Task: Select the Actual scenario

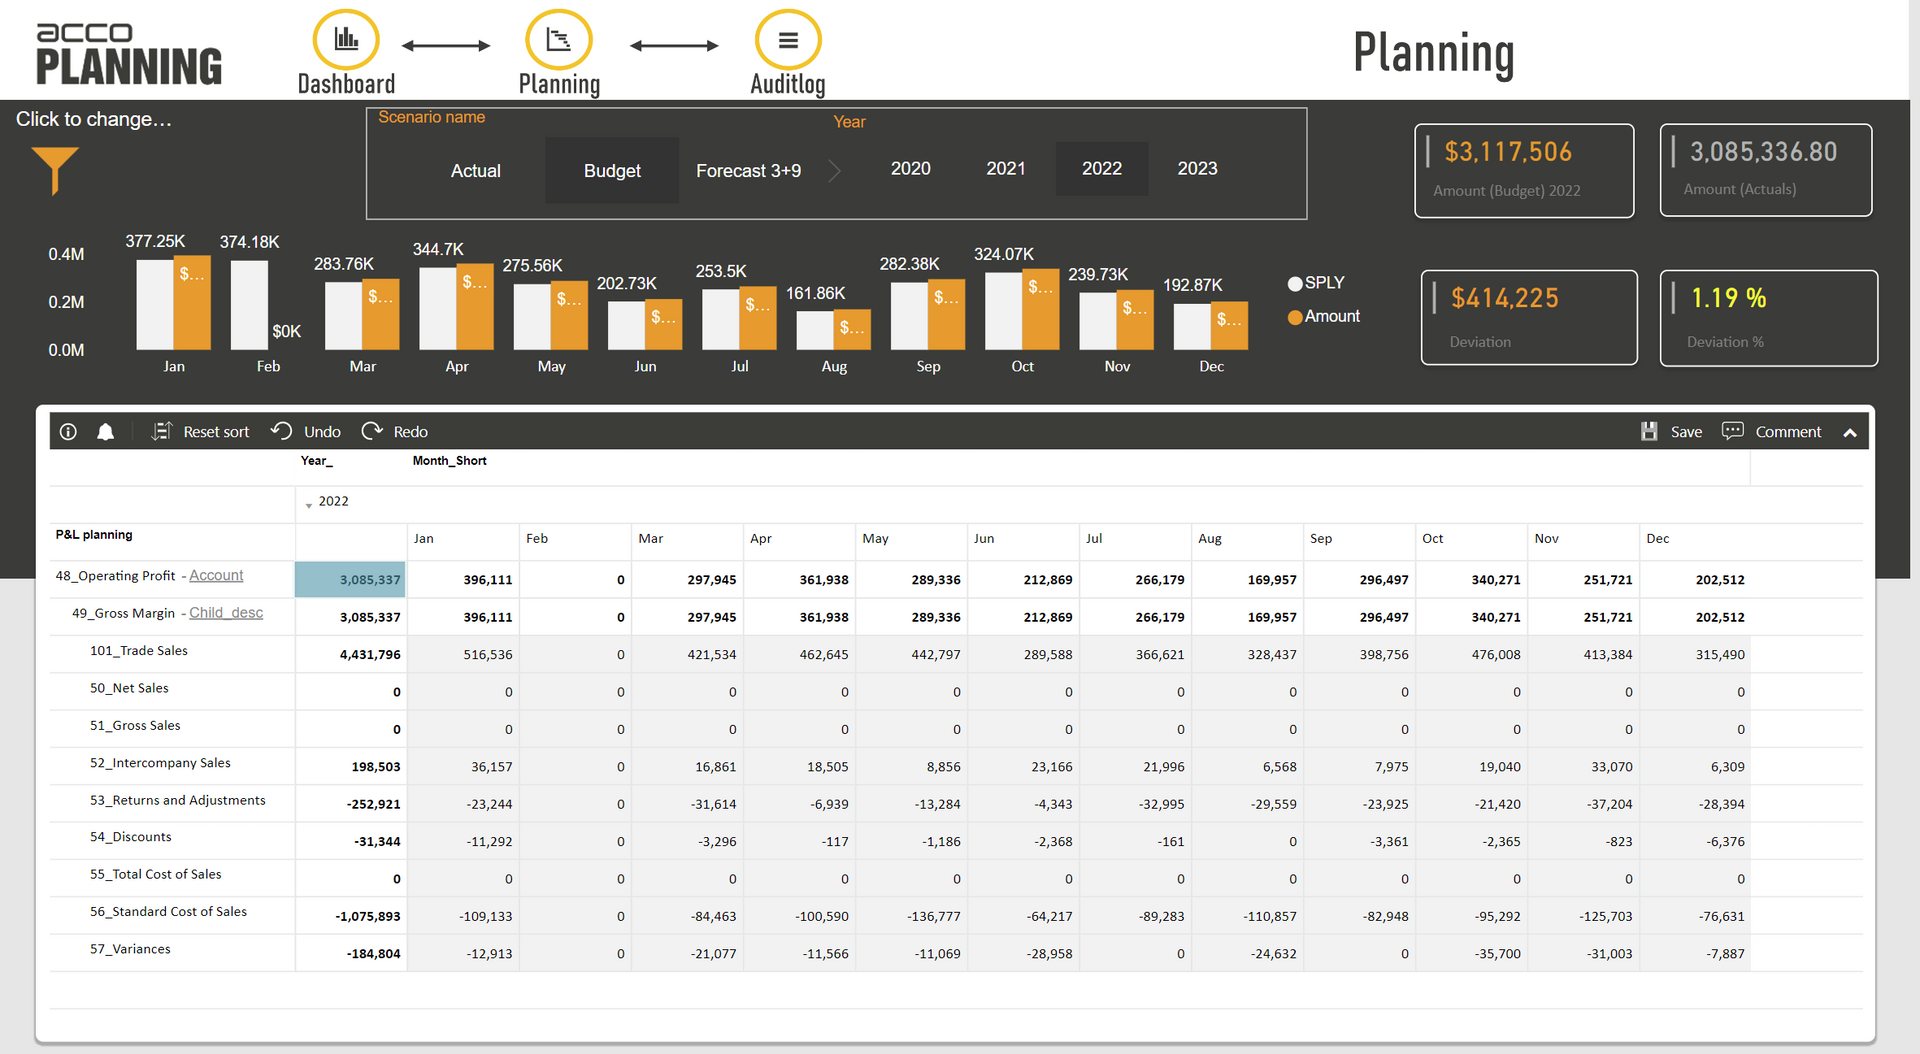Action: point(476,171)
